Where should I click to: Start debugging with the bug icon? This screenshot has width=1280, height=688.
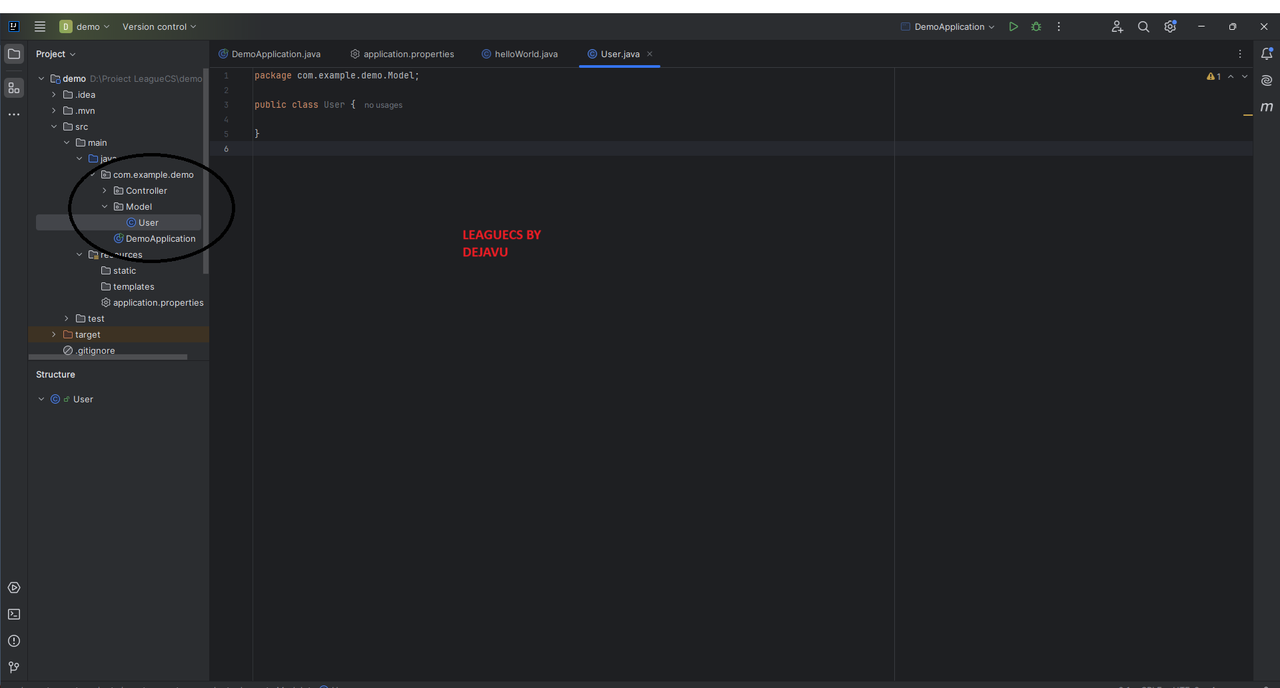(1036, 27)
